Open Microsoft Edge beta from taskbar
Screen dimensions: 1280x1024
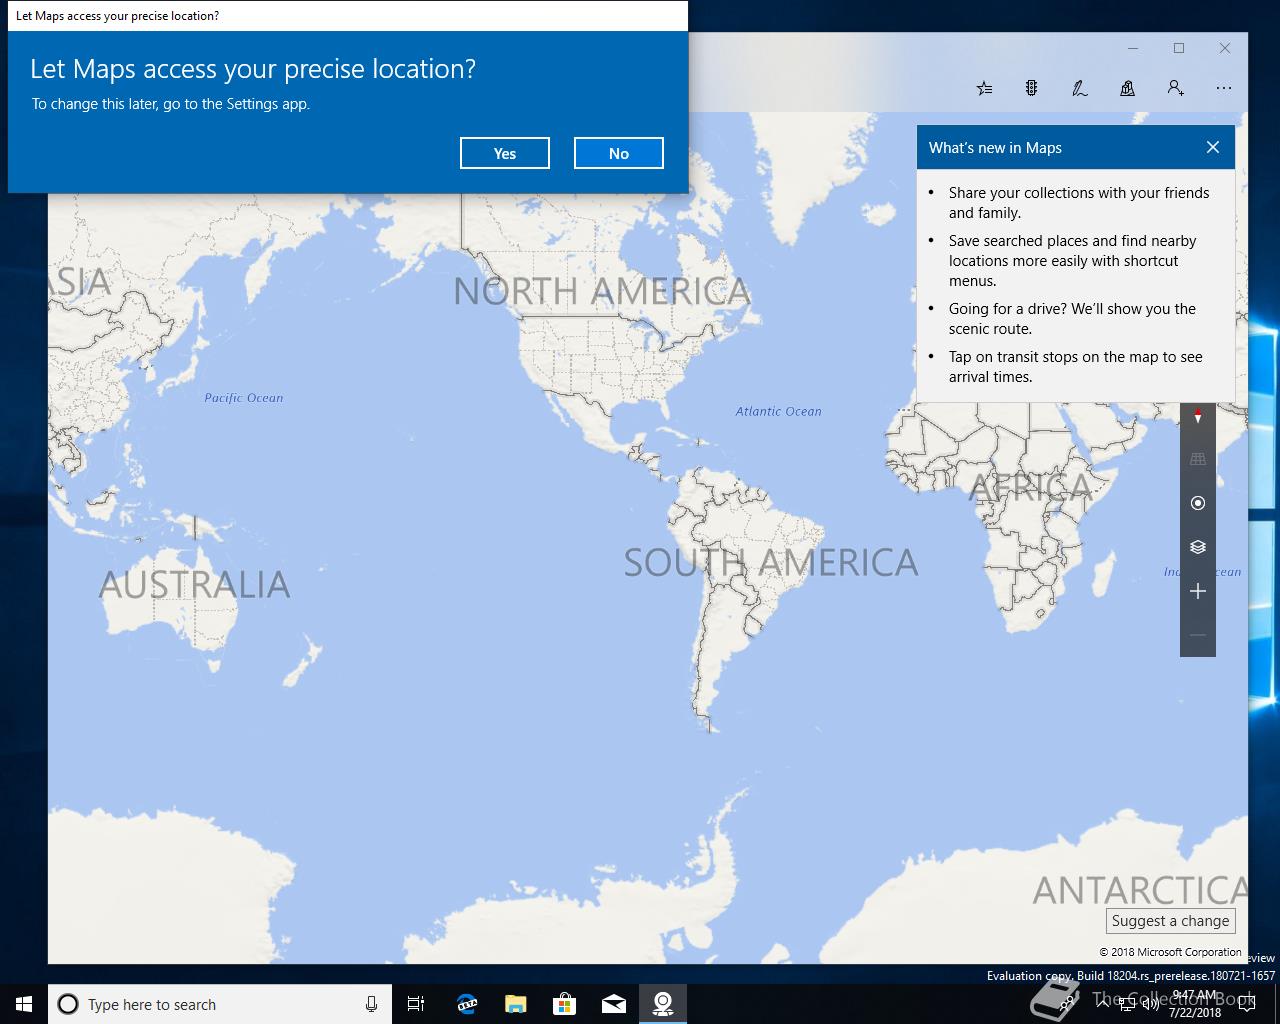tap(466, 1004)
